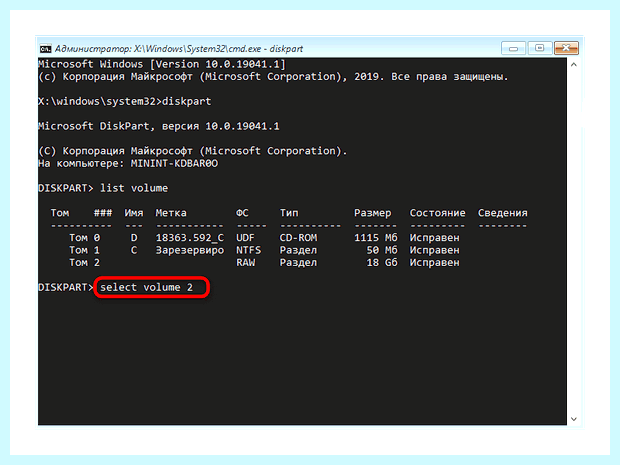Viewport: 620px width, 465px height.
Task: Click the 'Том 0' row entry
Action: click(x=85, y=238)
